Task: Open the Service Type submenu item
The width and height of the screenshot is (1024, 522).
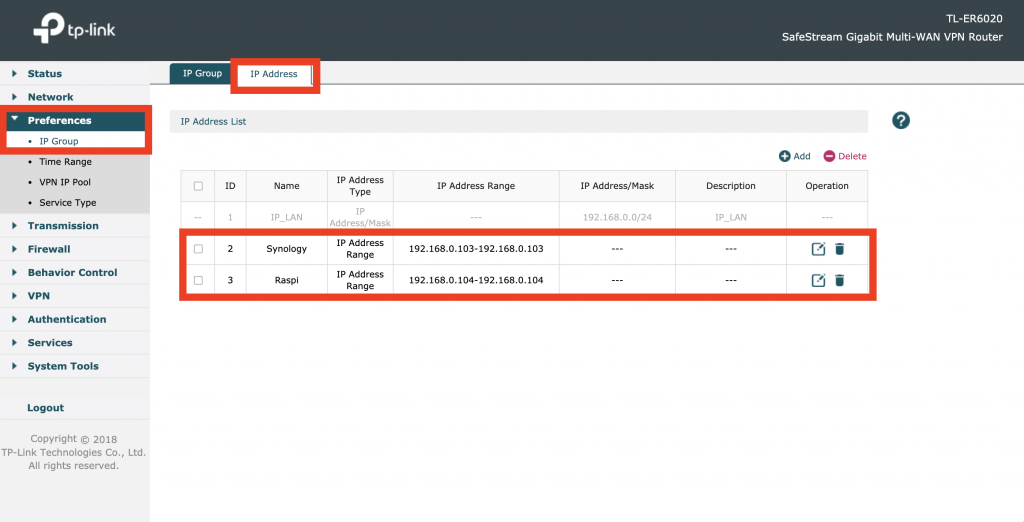Action: (67, 203)
